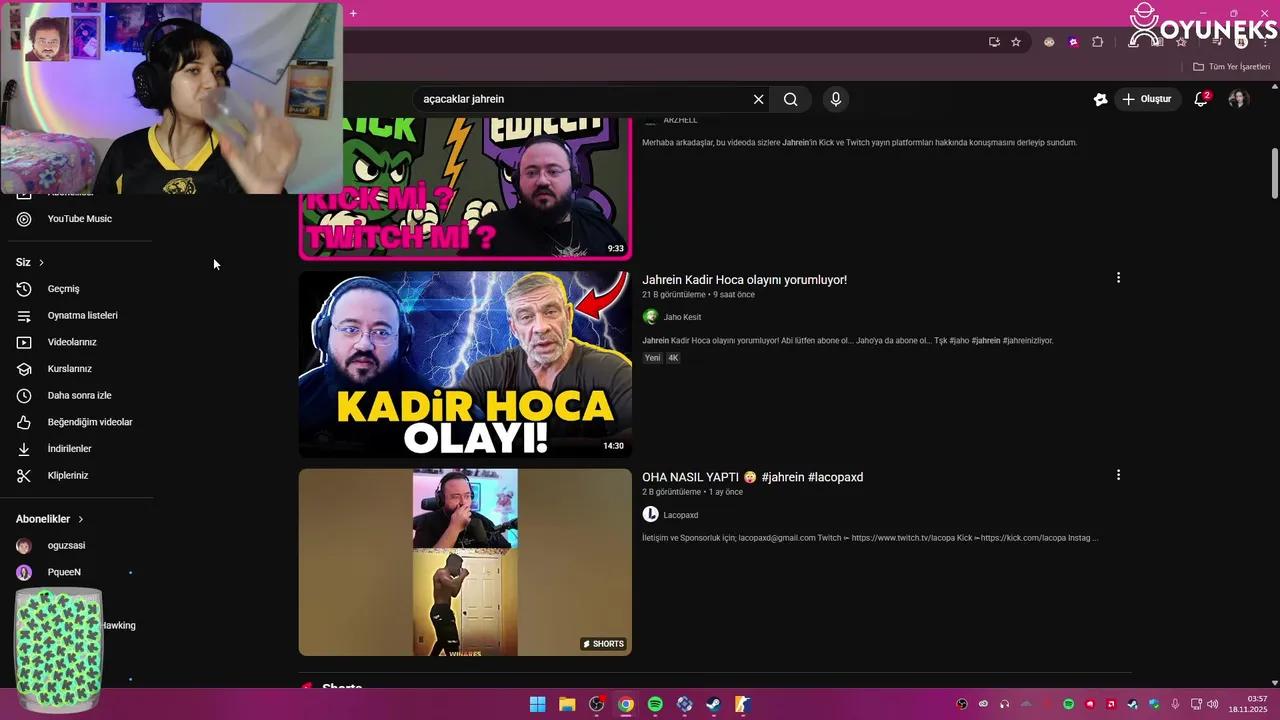Open the Kick mi Twitch mi thumbnail

click(x=465, y=188)
